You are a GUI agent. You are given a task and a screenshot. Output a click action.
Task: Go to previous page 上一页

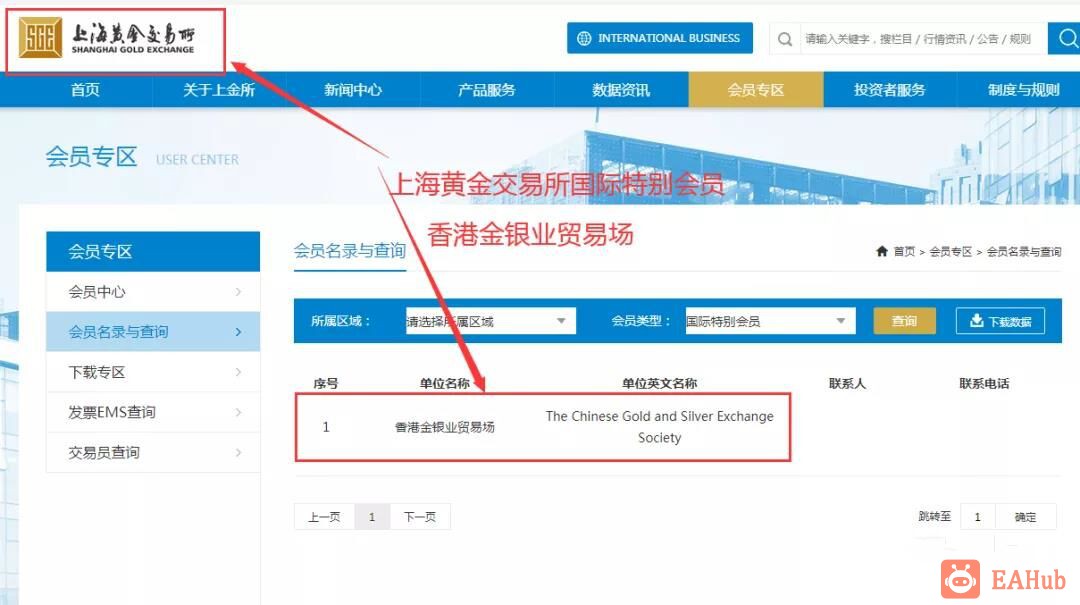[324, 517]
